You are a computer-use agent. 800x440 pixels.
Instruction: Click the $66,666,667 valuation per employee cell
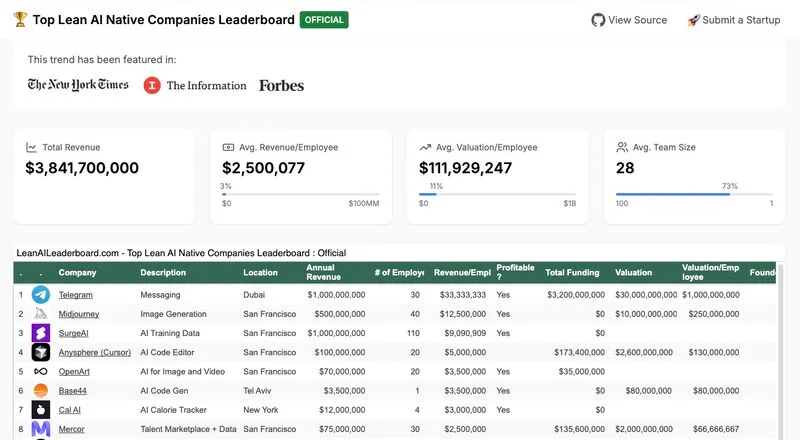pyautogui.click(x=716, y=429)
